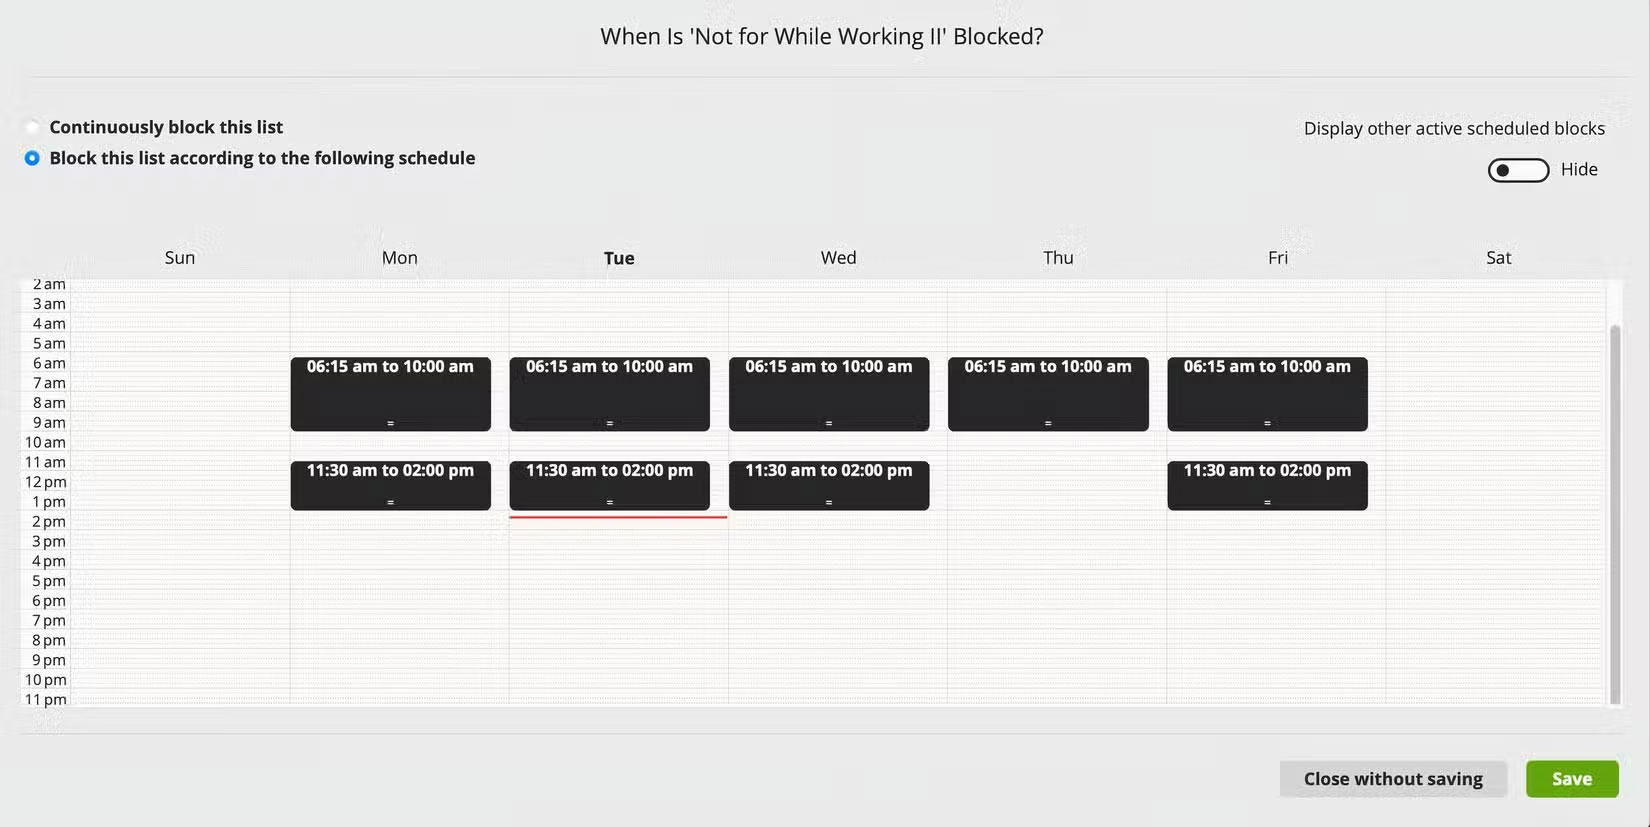Grab resize handle of Wednesday 11:30 am block
This screenshot has height=827, width=1650.
pos(829,503)
